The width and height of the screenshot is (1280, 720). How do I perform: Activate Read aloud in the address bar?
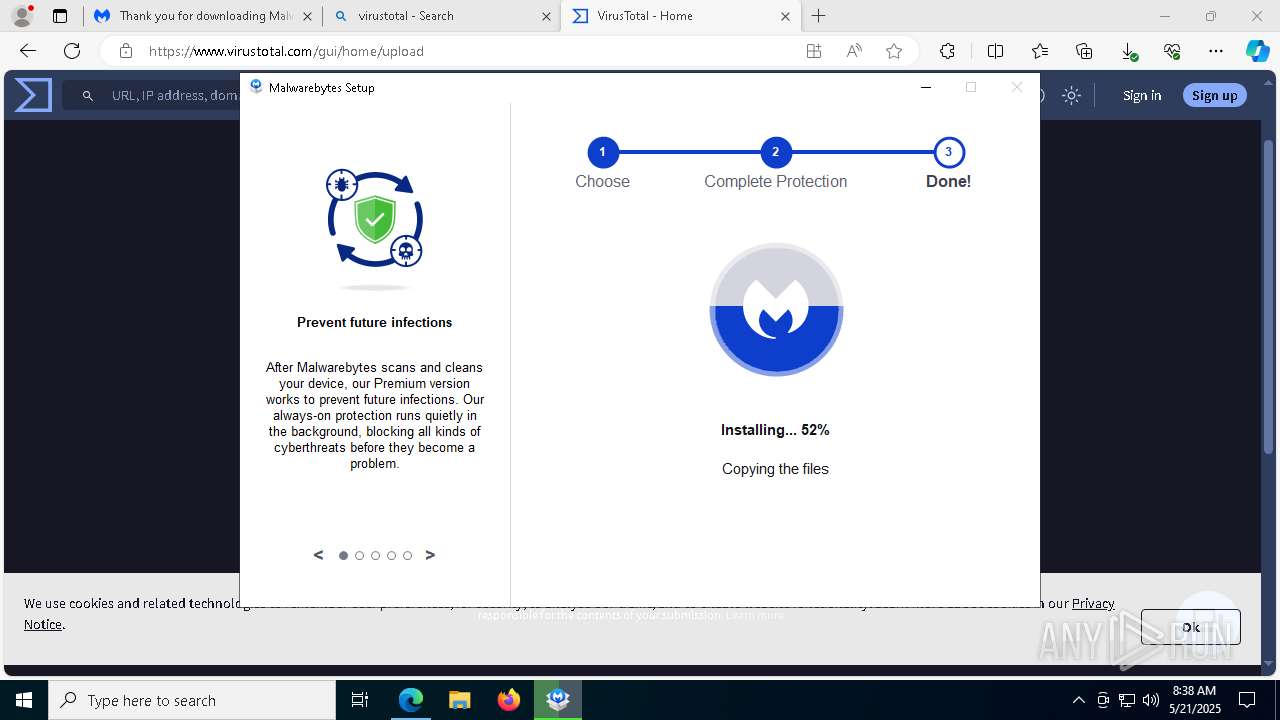click(x=854, y=51)
